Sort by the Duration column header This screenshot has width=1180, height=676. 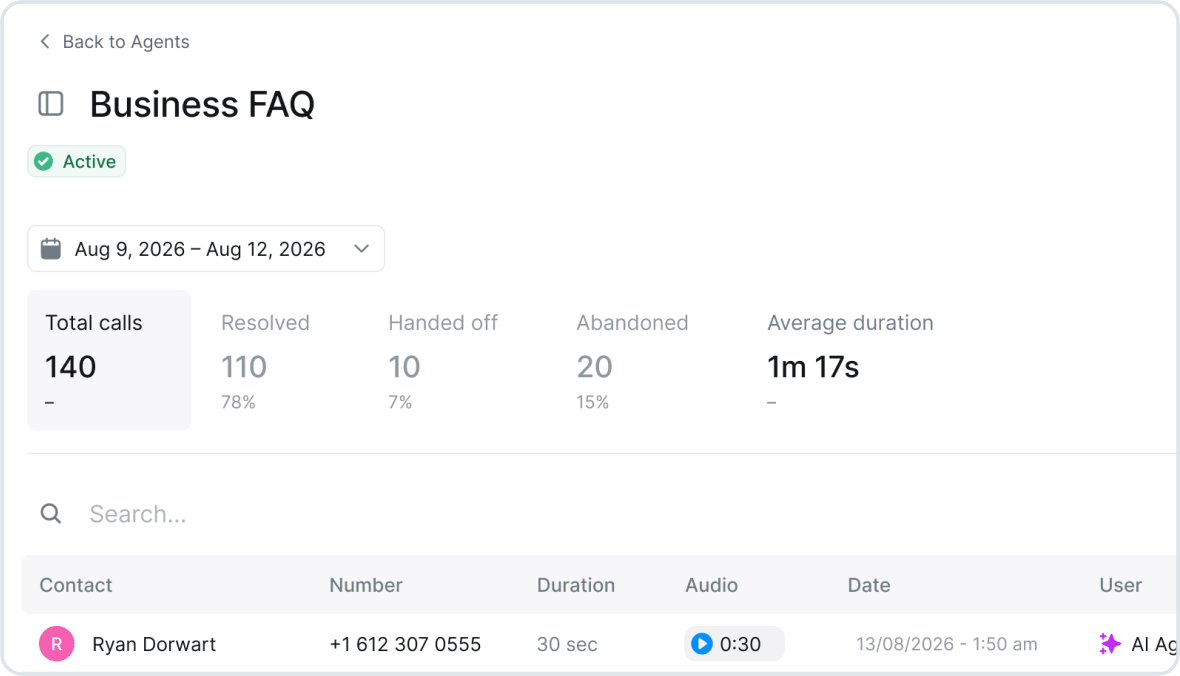coord(576,585)
